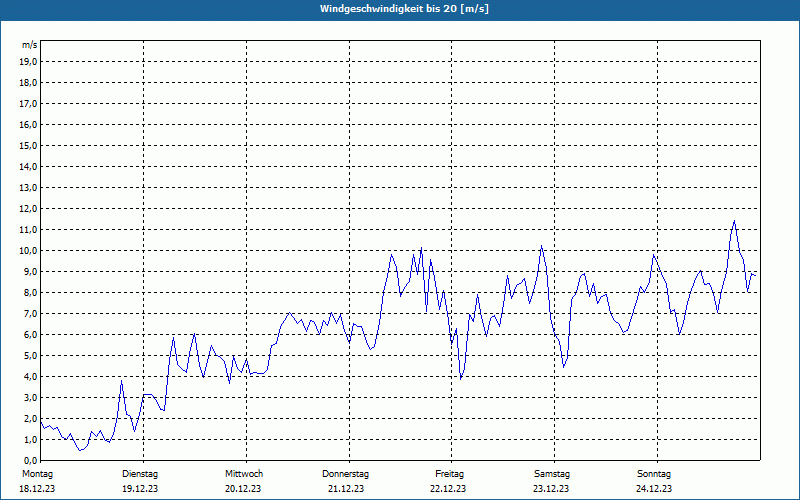Click the m/s unit label

tap(30, 45)
